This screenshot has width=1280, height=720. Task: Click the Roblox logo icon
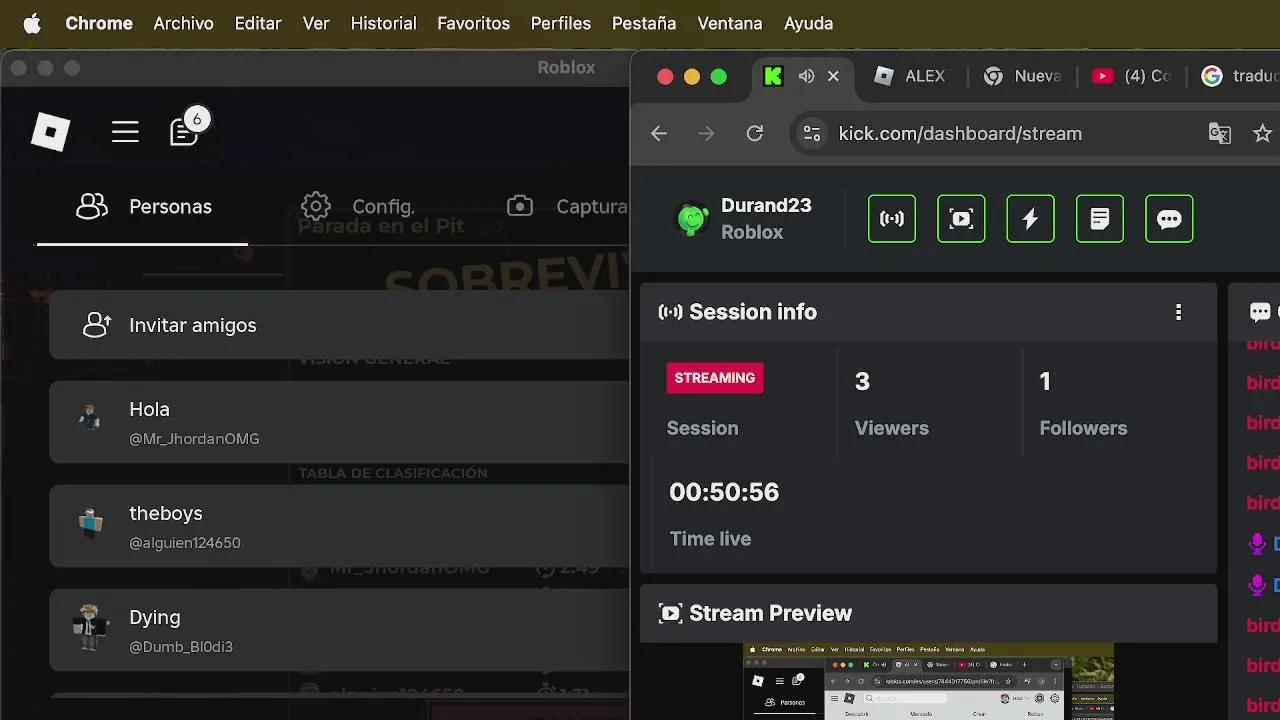(x=50, y=132)
